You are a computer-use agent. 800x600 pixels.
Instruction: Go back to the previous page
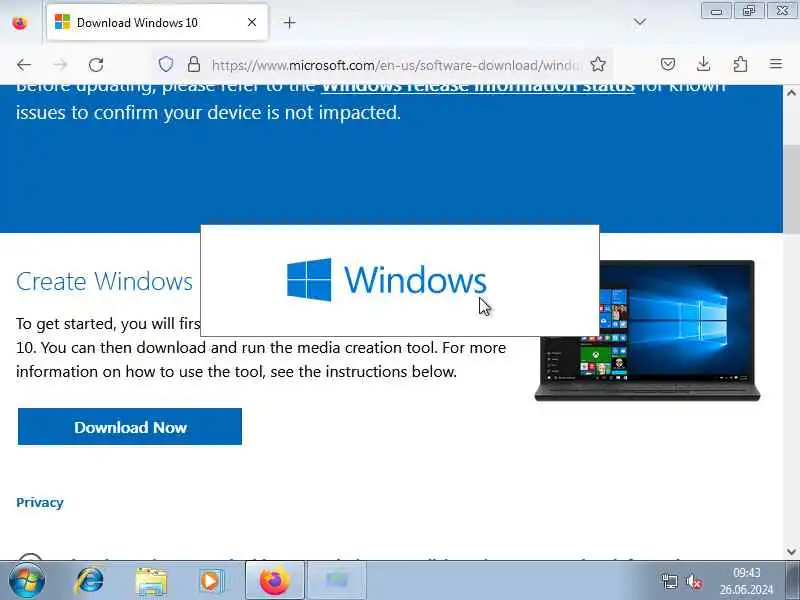24,65
